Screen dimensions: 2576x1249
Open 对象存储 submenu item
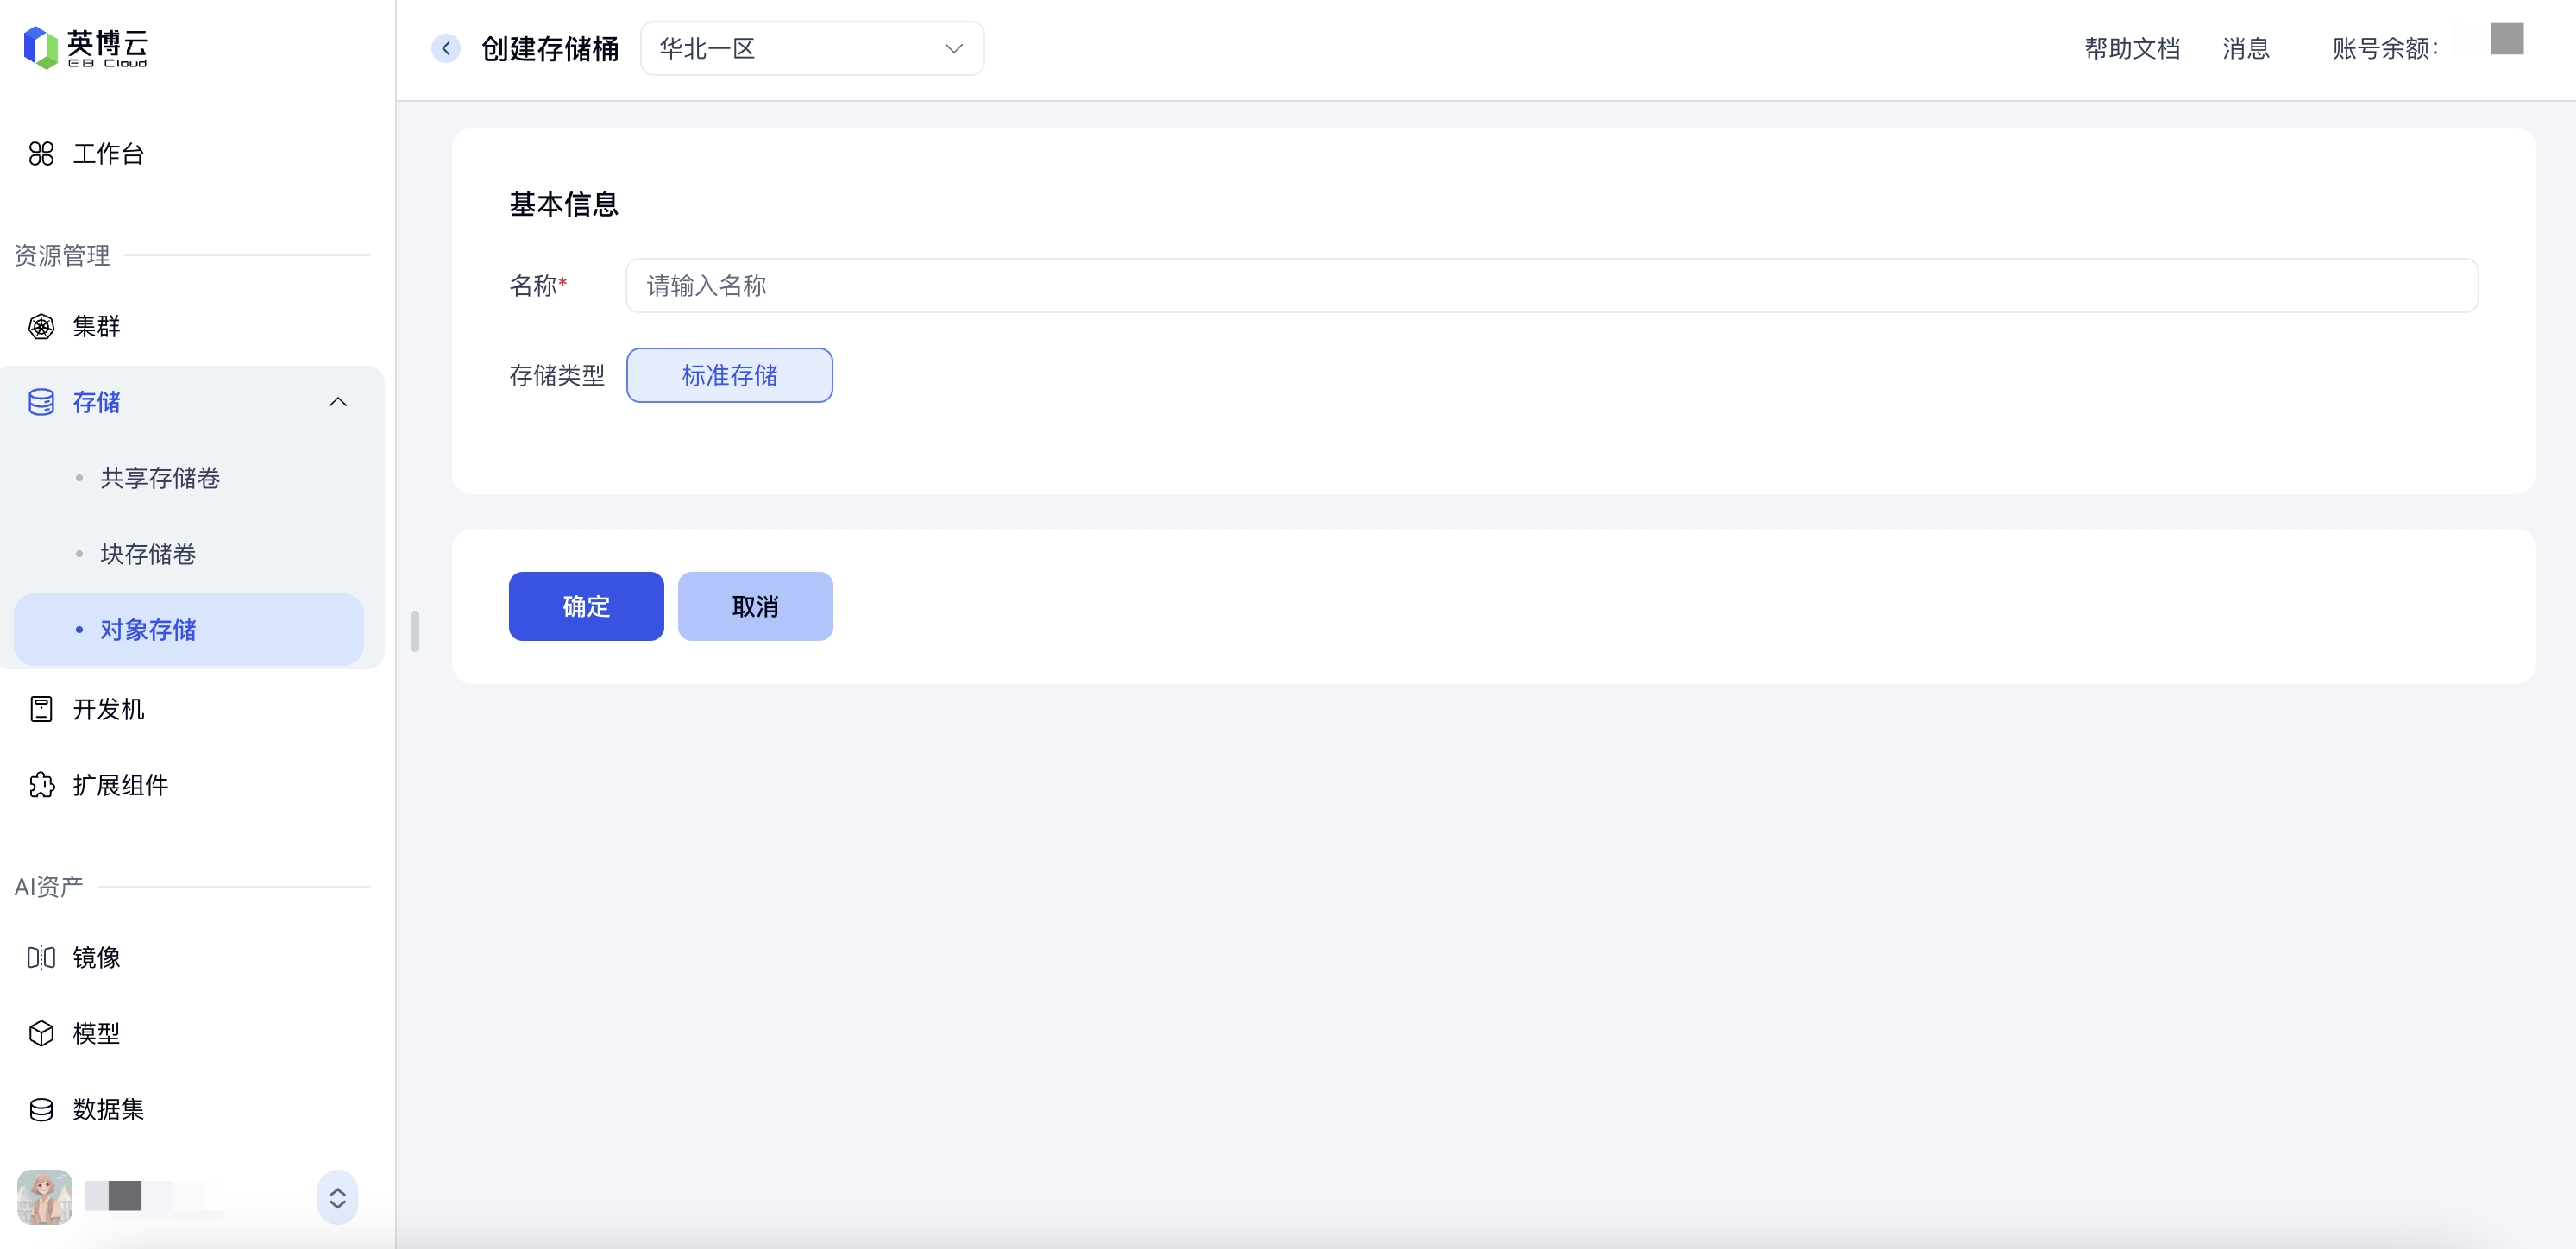189,630
